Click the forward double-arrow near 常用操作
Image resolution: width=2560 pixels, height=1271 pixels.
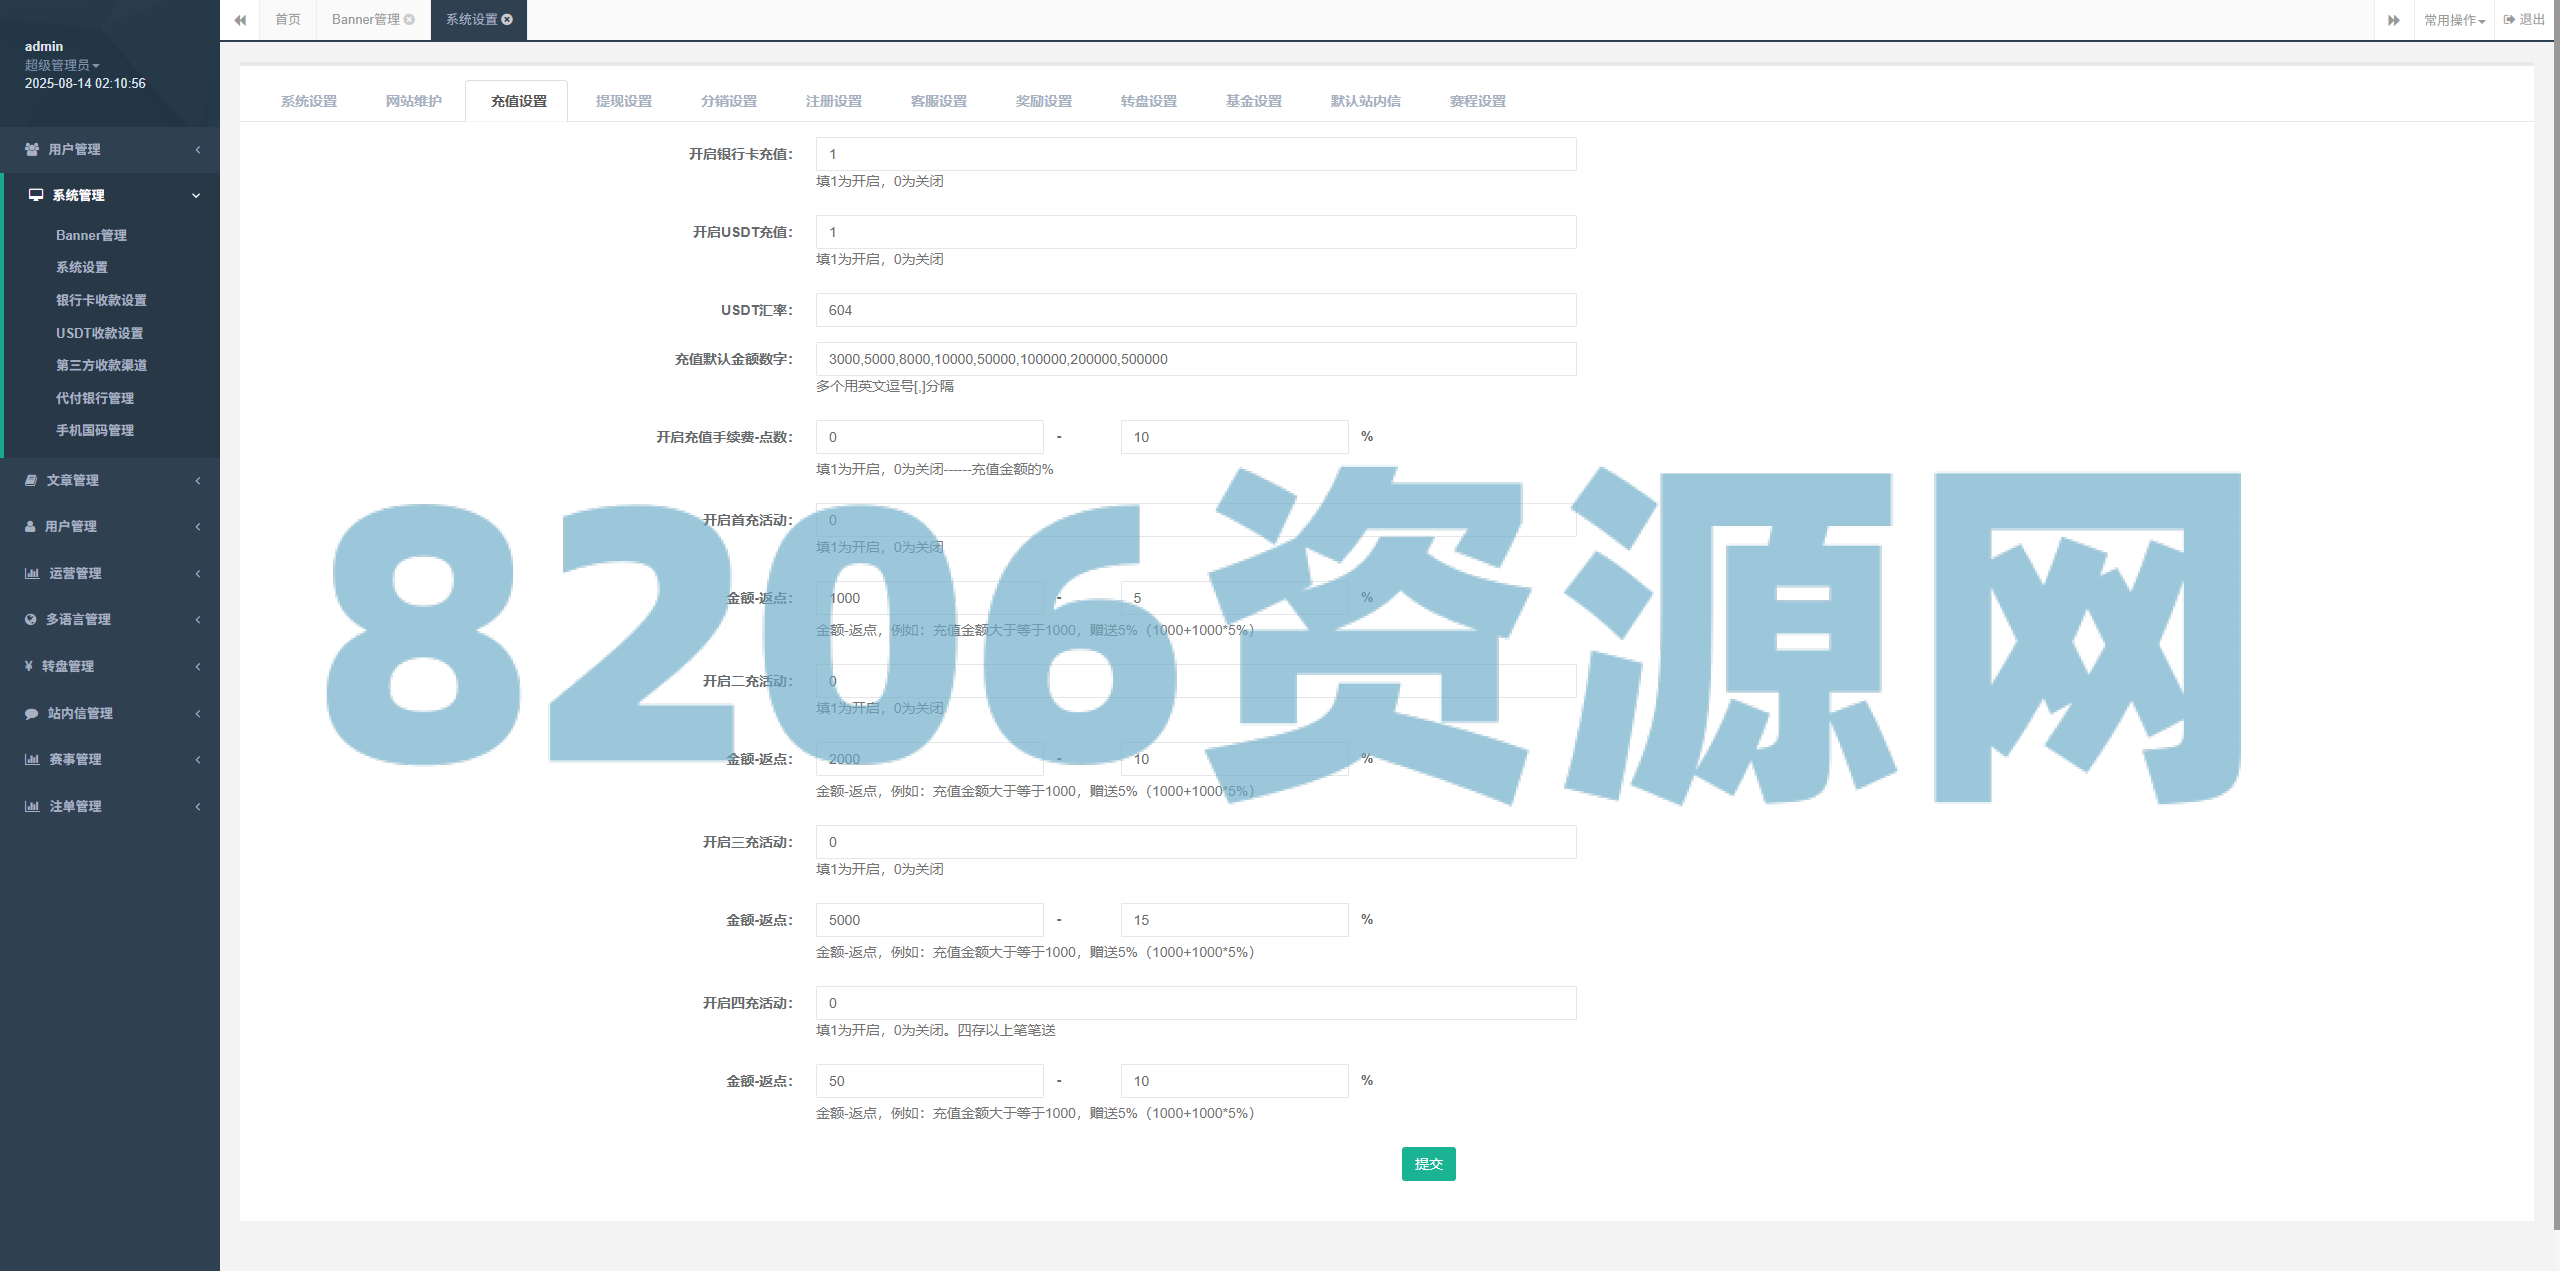pyautogui.click(x=2393, y=20)
